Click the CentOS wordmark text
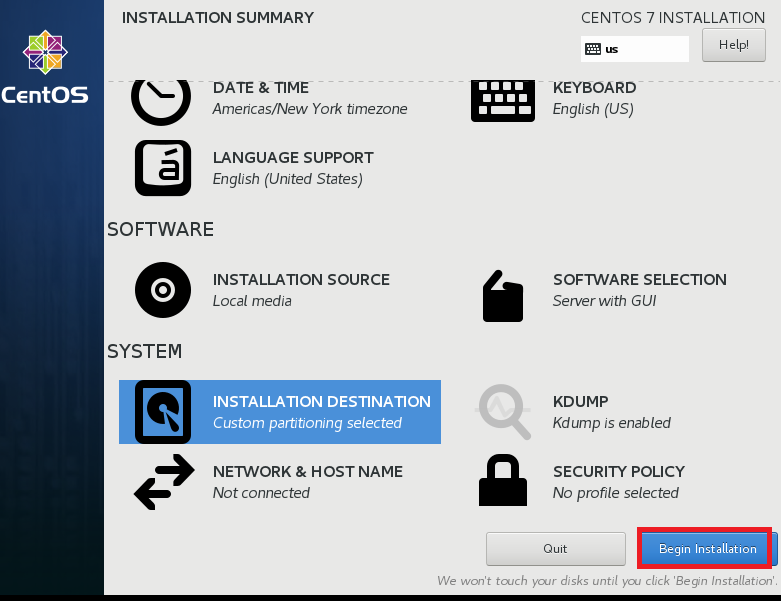Viewport: 781px width, 601px height. pos(45,95)
